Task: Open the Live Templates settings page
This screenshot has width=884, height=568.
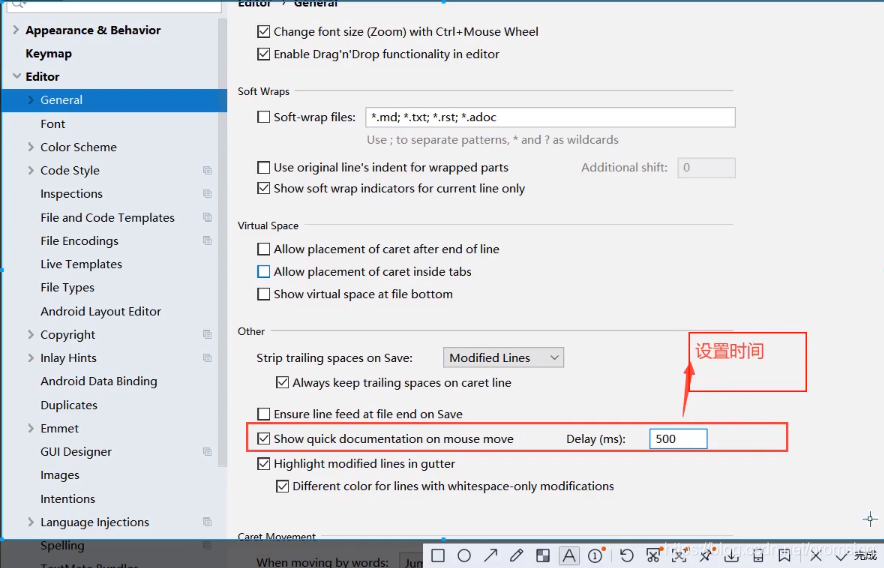Action: [81, 264]
